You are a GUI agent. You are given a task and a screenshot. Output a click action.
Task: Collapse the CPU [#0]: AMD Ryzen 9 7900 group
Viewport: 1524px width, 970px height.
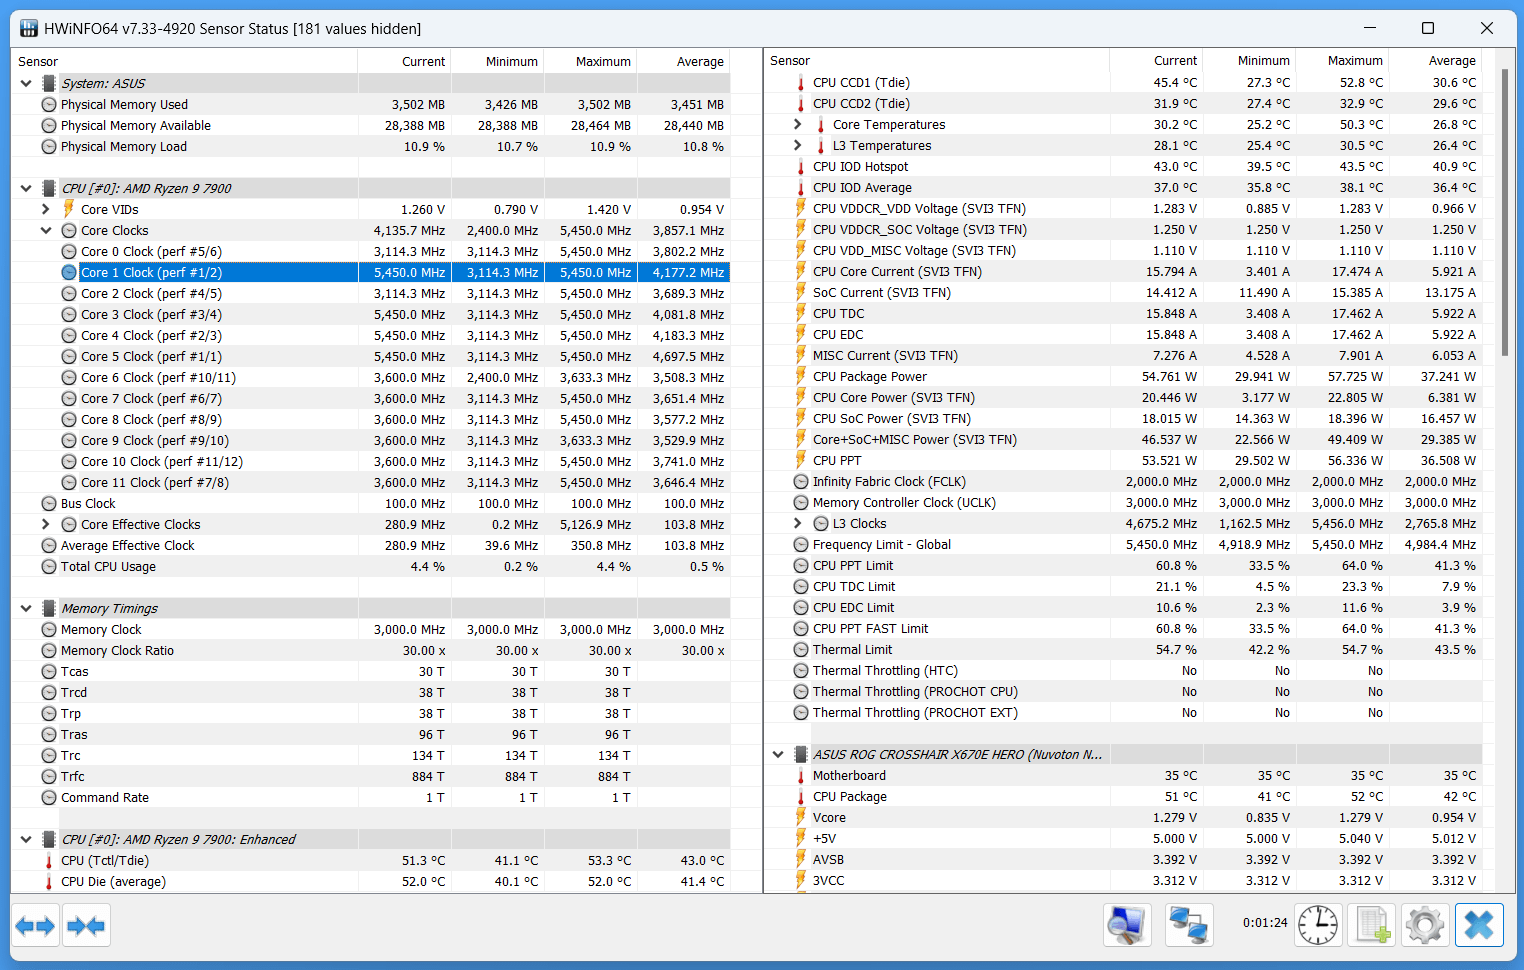point(26,188)
